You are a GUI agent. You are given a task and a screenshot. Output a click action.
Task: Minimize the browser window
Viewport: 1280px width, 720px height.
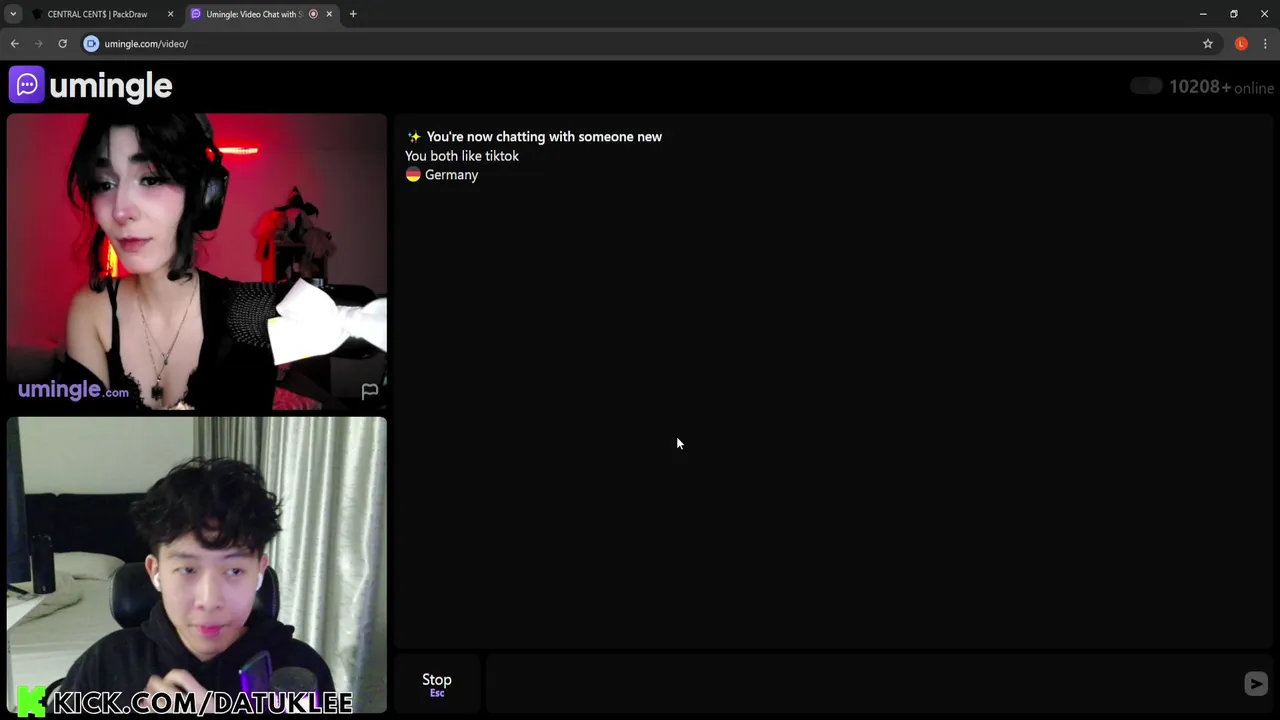1203,14
